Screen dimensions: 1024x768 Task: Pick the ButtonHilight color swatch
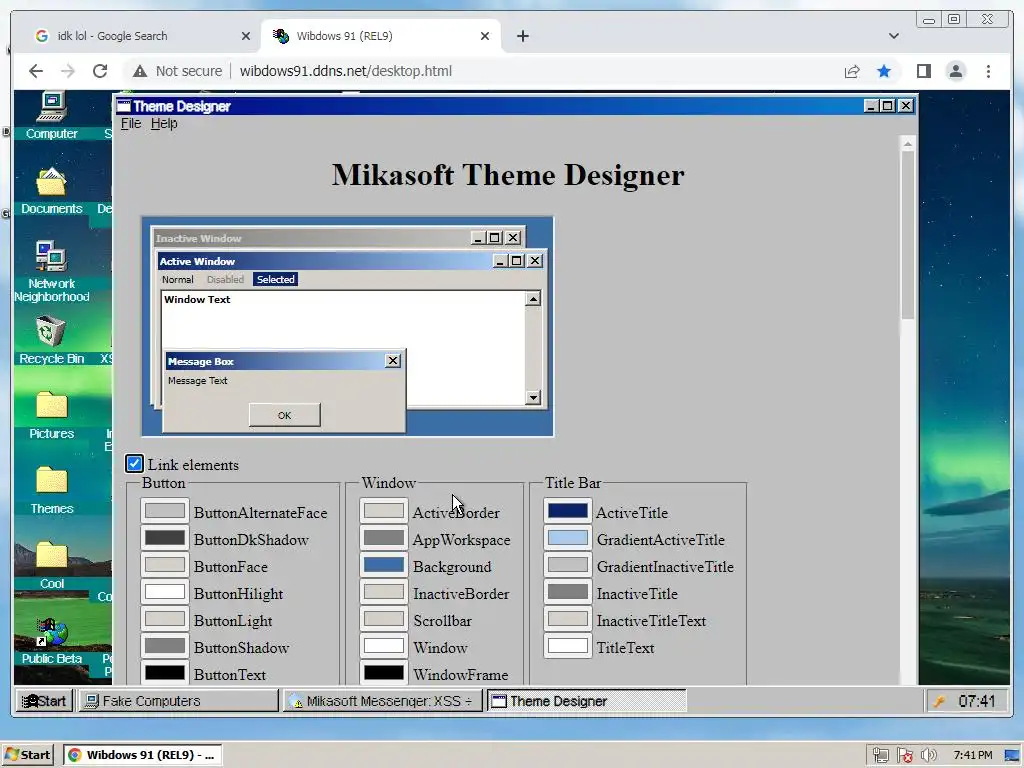pyautogui.click(x=165, y=592)
